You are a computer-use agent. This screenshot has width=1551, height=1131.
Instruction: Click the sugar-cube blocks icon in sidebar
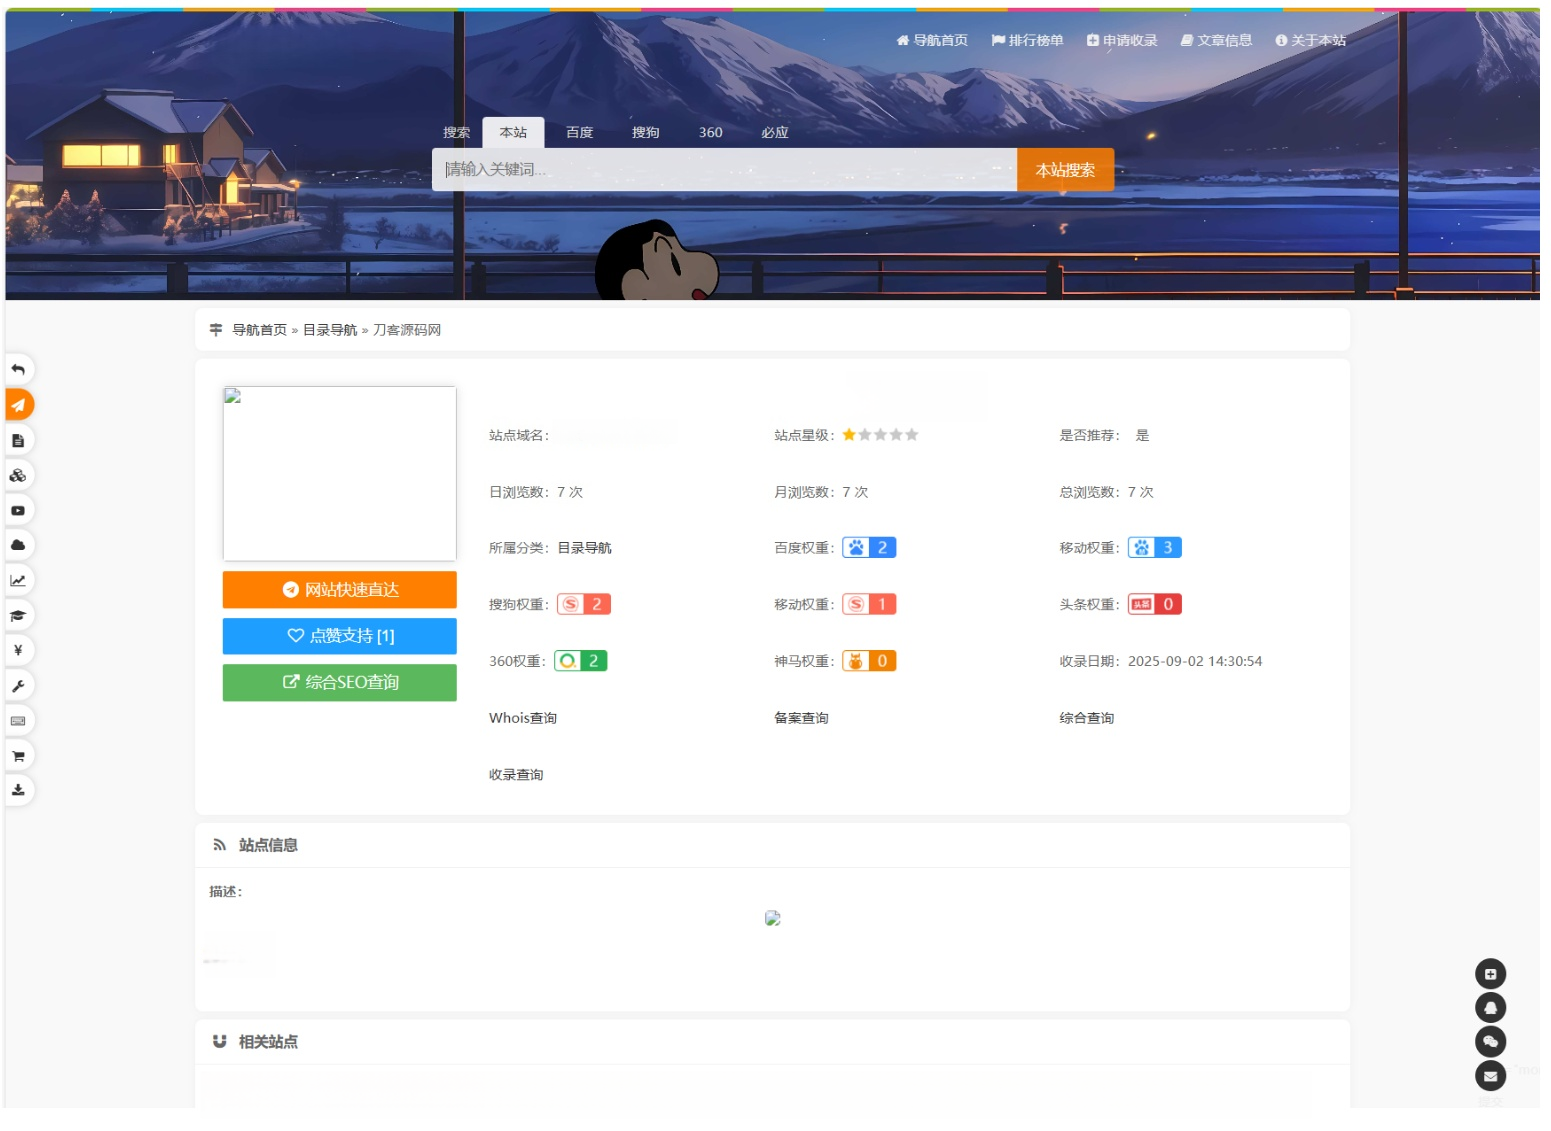point(17,476)
